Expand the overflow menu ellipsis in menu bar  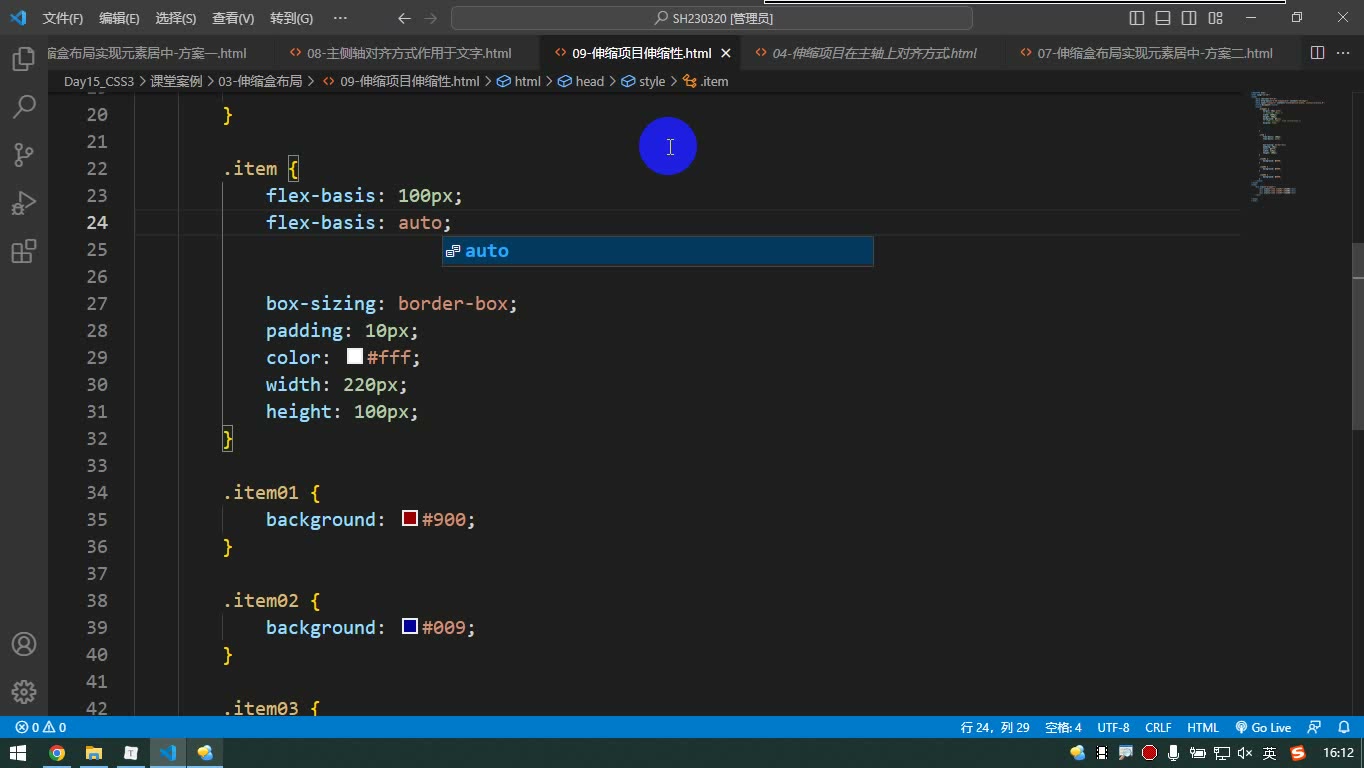340,18
